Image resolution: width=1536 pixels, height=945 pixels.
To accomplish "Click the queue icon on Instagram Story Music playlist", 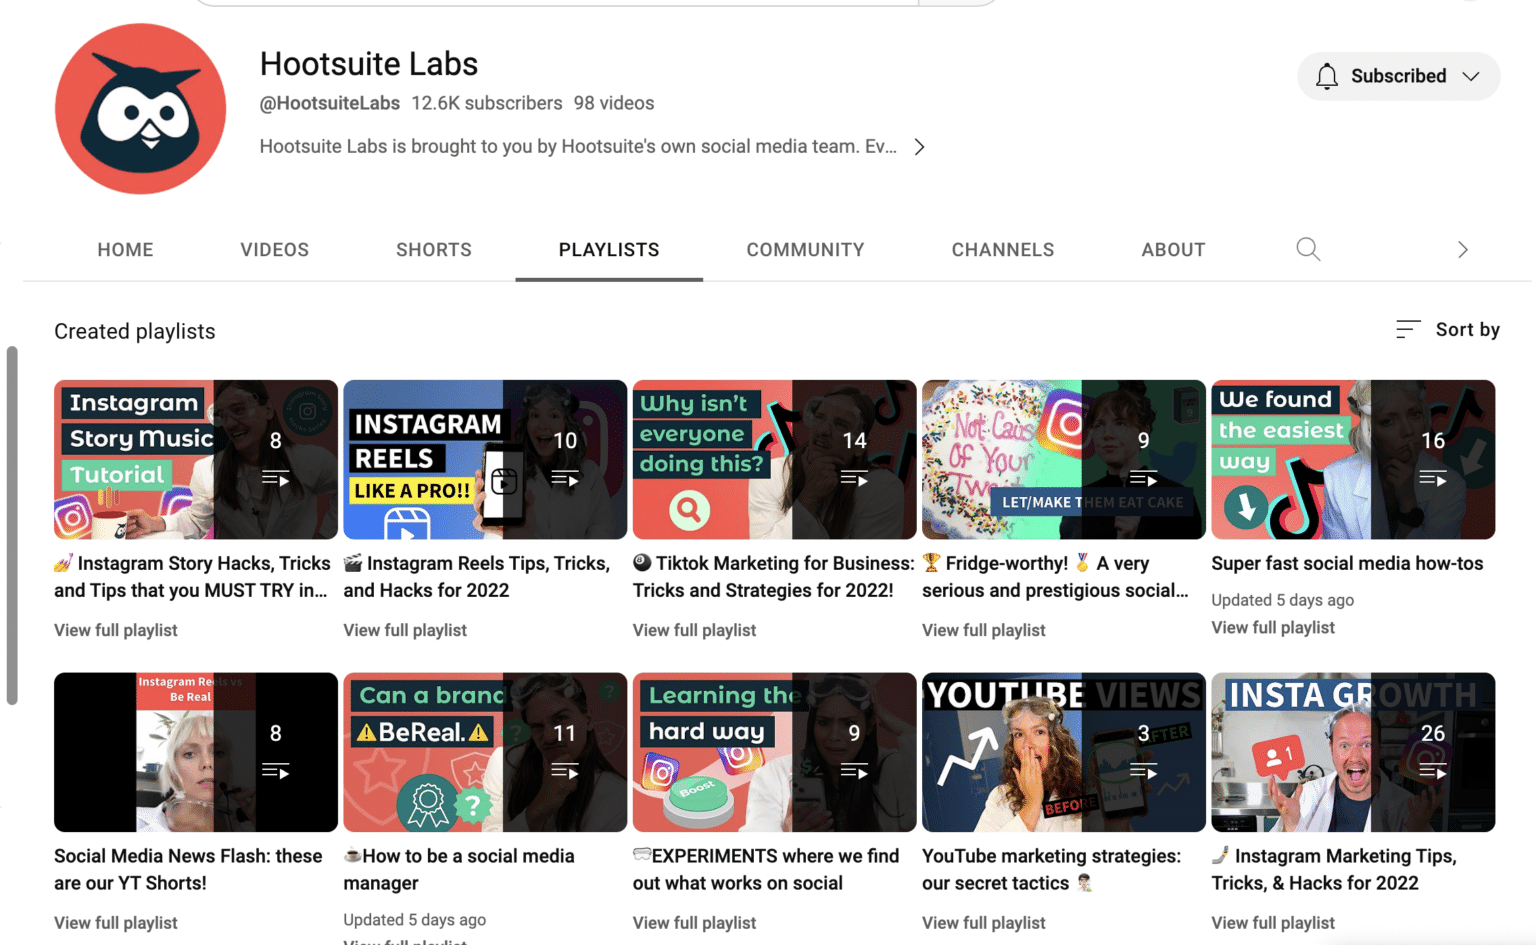I will pyautogui.click(x=275, y=478).
